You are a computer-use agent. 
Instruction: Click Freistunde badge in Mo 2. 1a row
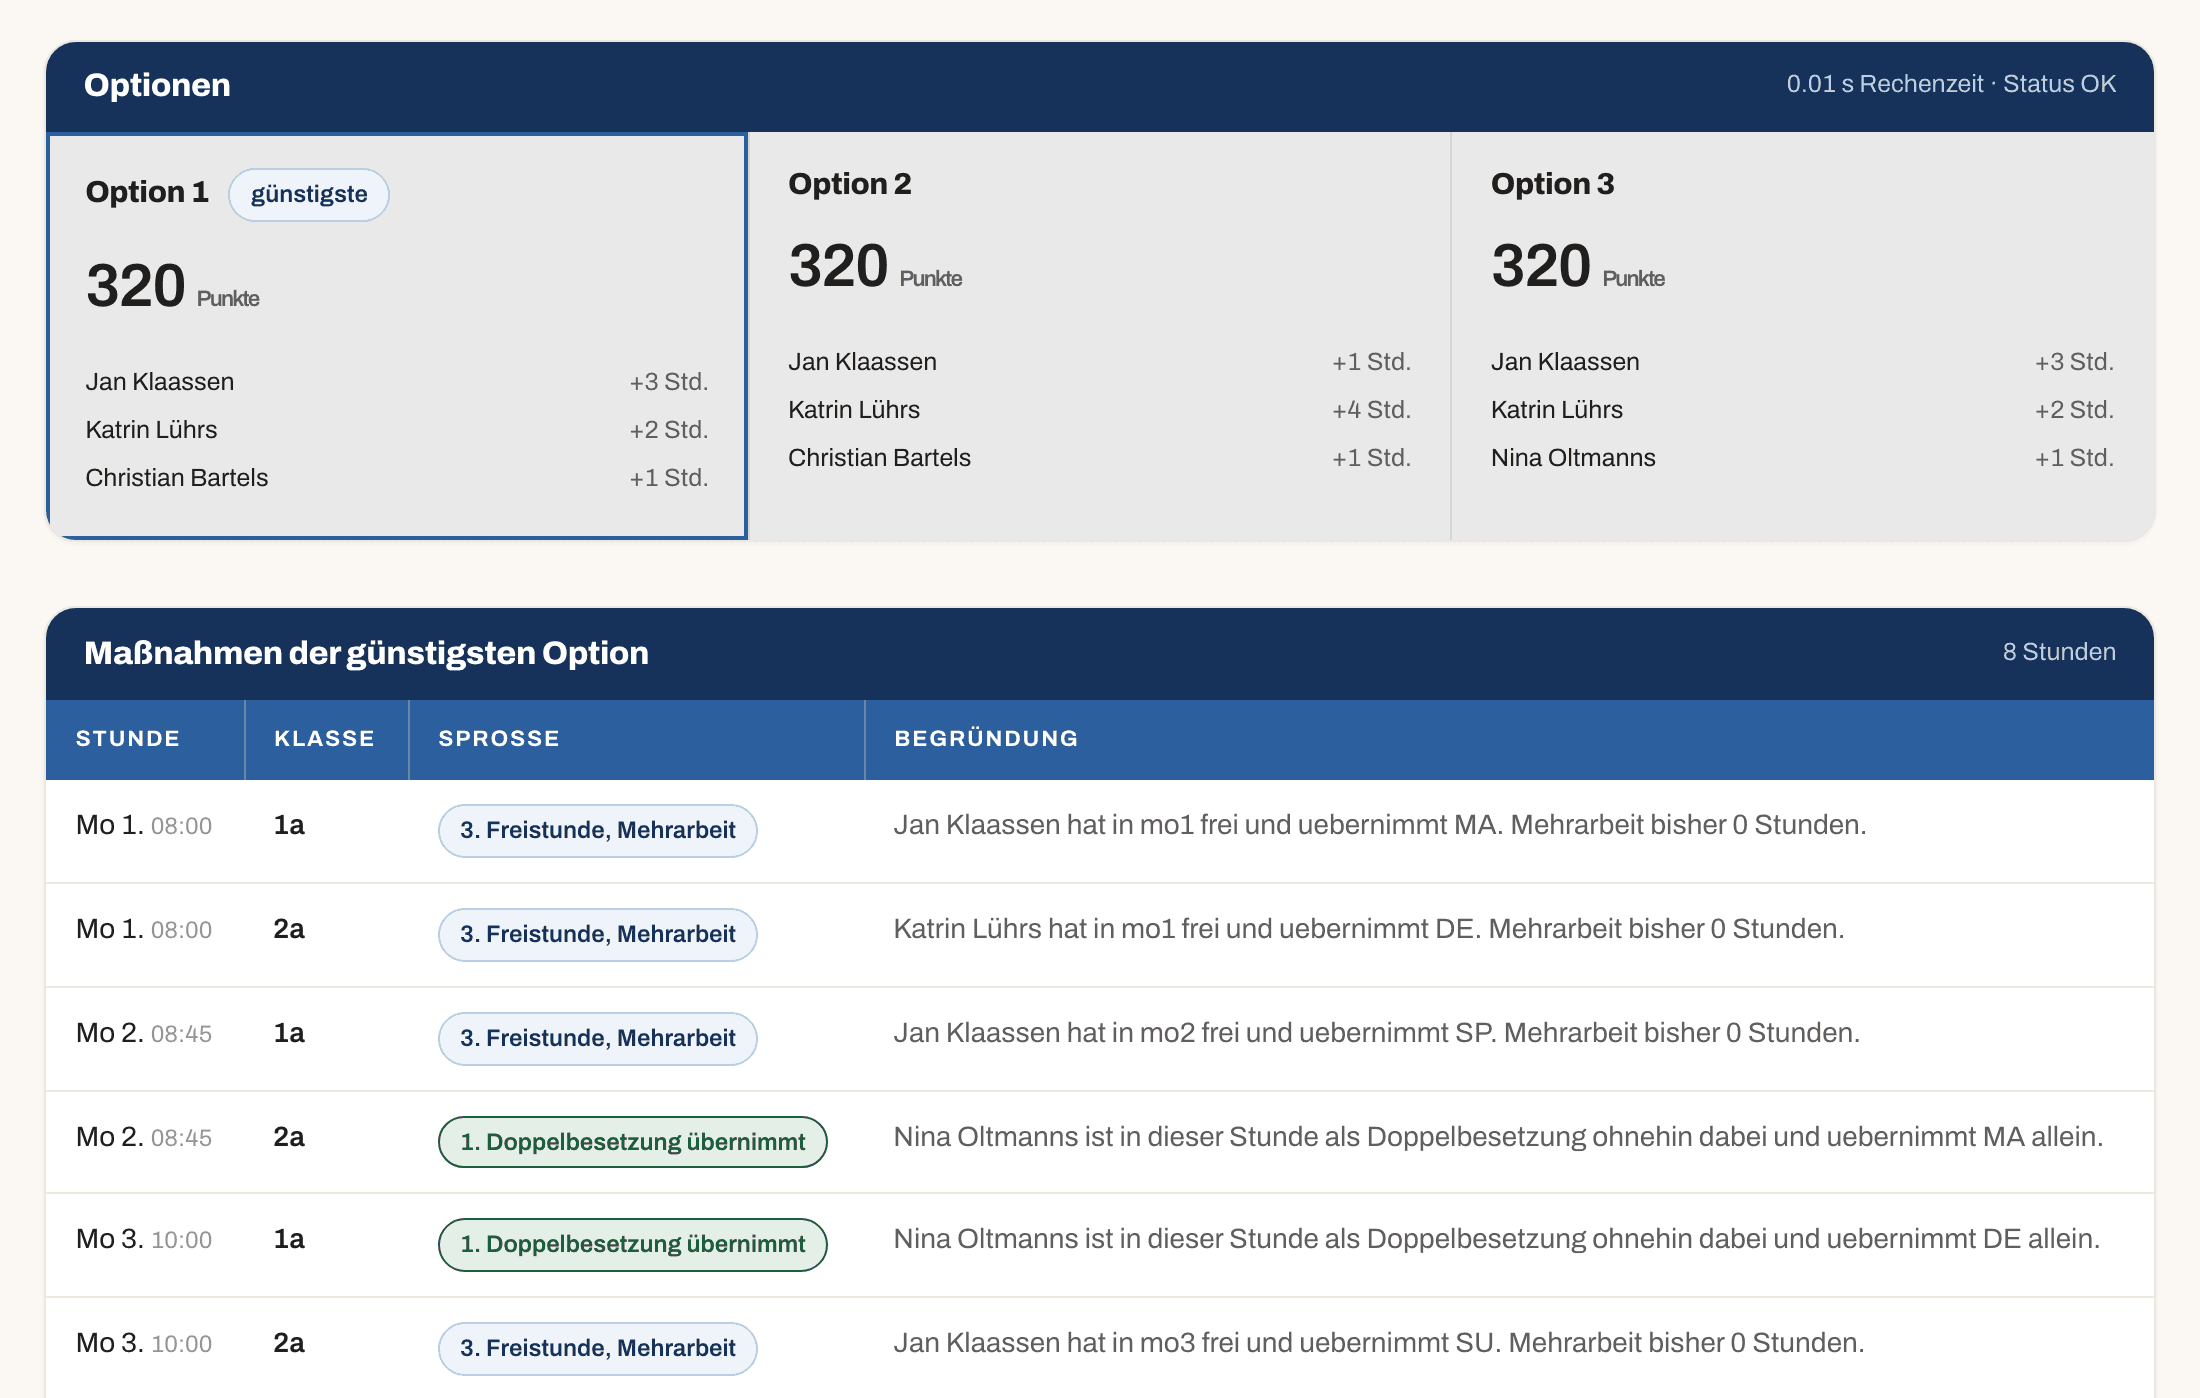(598, 1038)
